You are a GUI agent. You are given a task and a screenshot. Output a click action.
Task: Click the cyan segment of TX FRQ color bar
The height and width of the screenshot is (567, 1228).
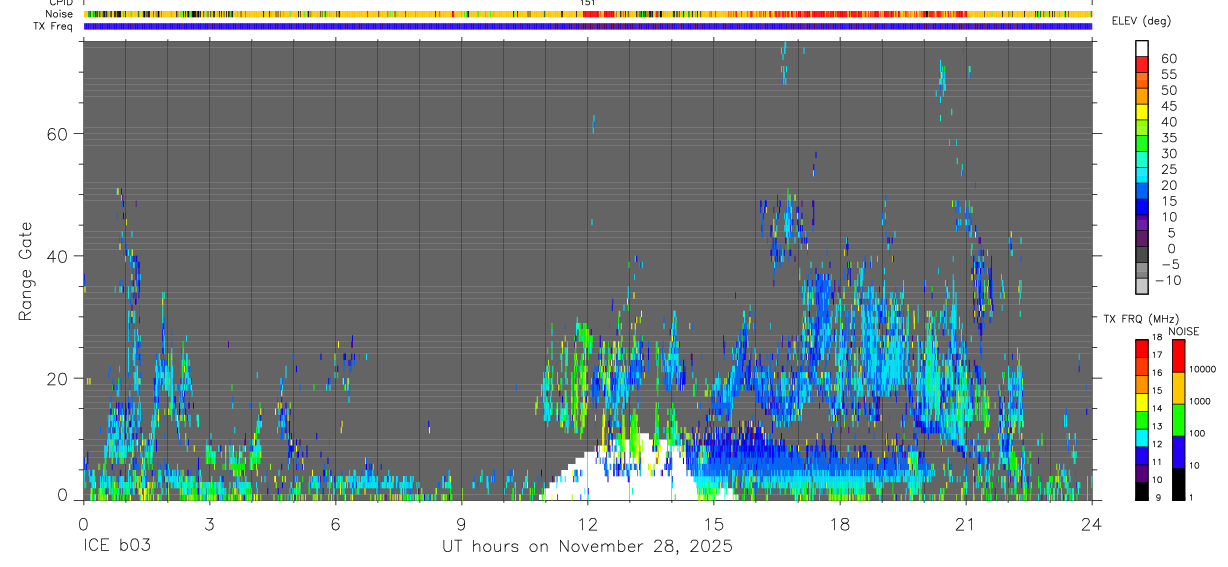tap(1141, 437)
